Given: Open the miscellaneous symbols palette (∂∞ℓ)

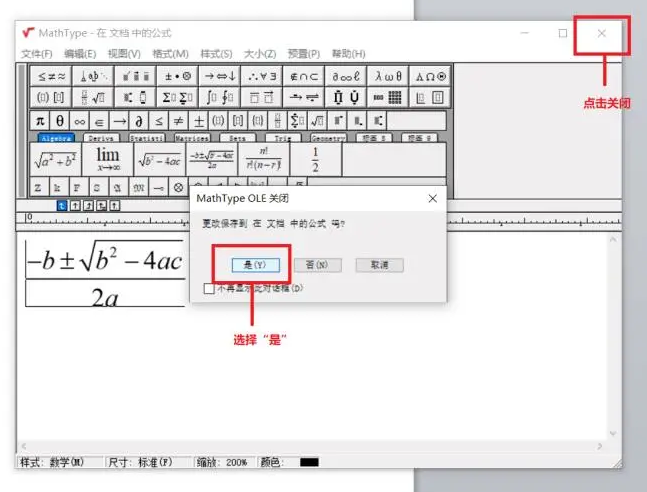Looking at the screenshot, I should click(346, 76).
